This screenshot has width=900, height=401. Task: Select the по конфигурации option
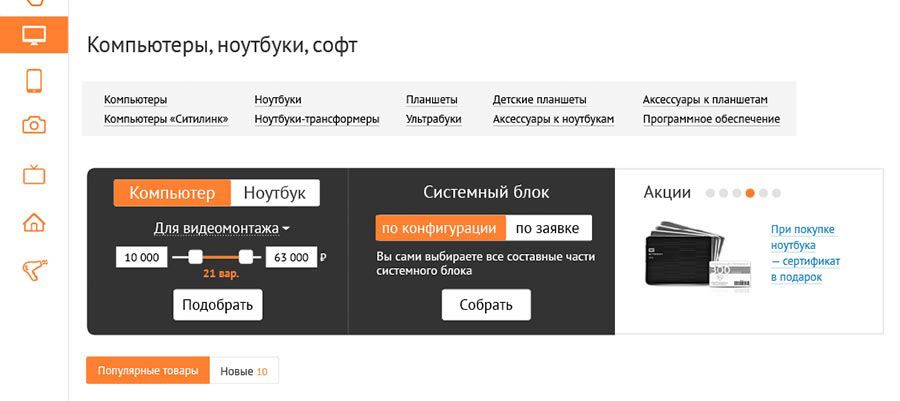pyautogui.click(x=439, y=228)
